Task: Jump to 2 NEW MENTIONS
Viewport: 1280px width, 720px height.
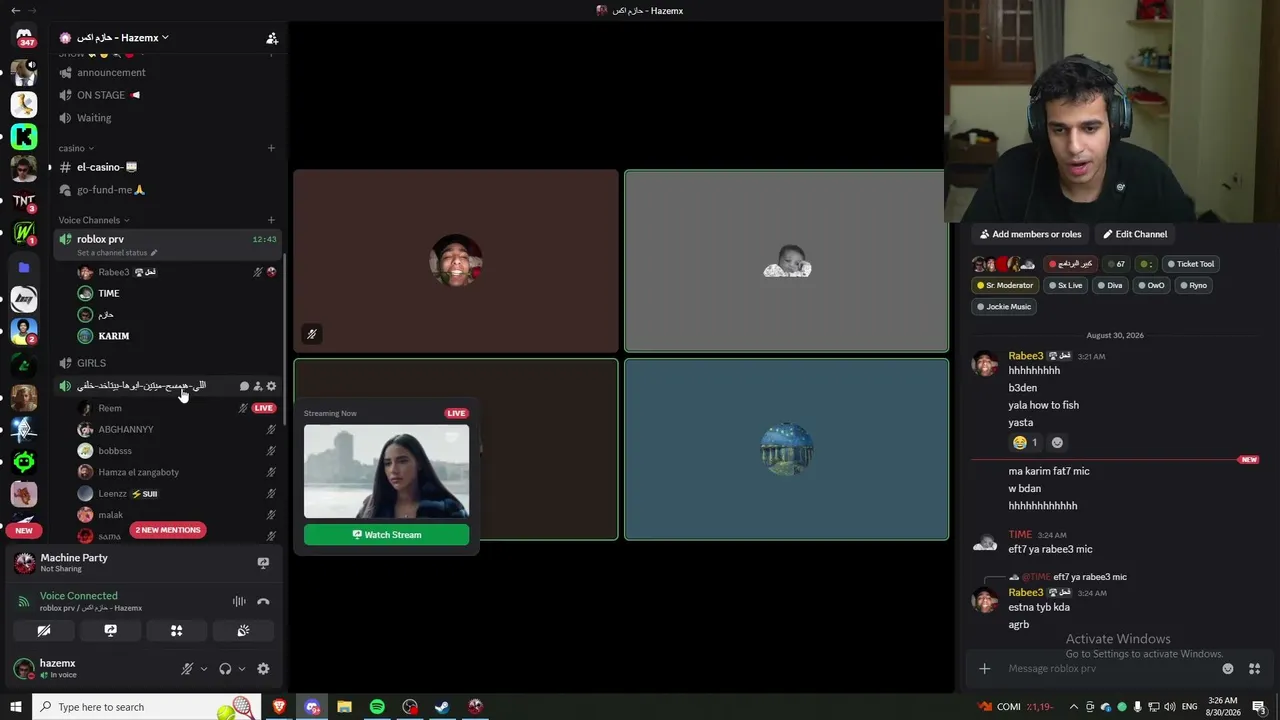Action: (168, 530)
